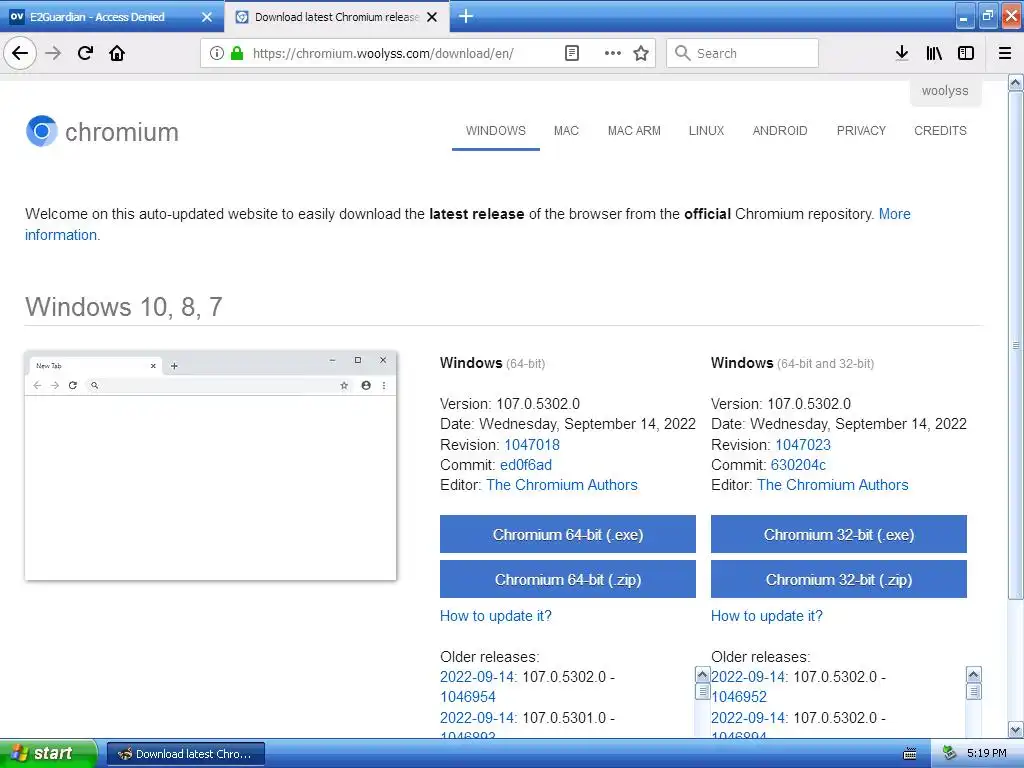1024x768 pixels.
Task: Click the Chromium logo icon
Action: (x=42, y=131)
